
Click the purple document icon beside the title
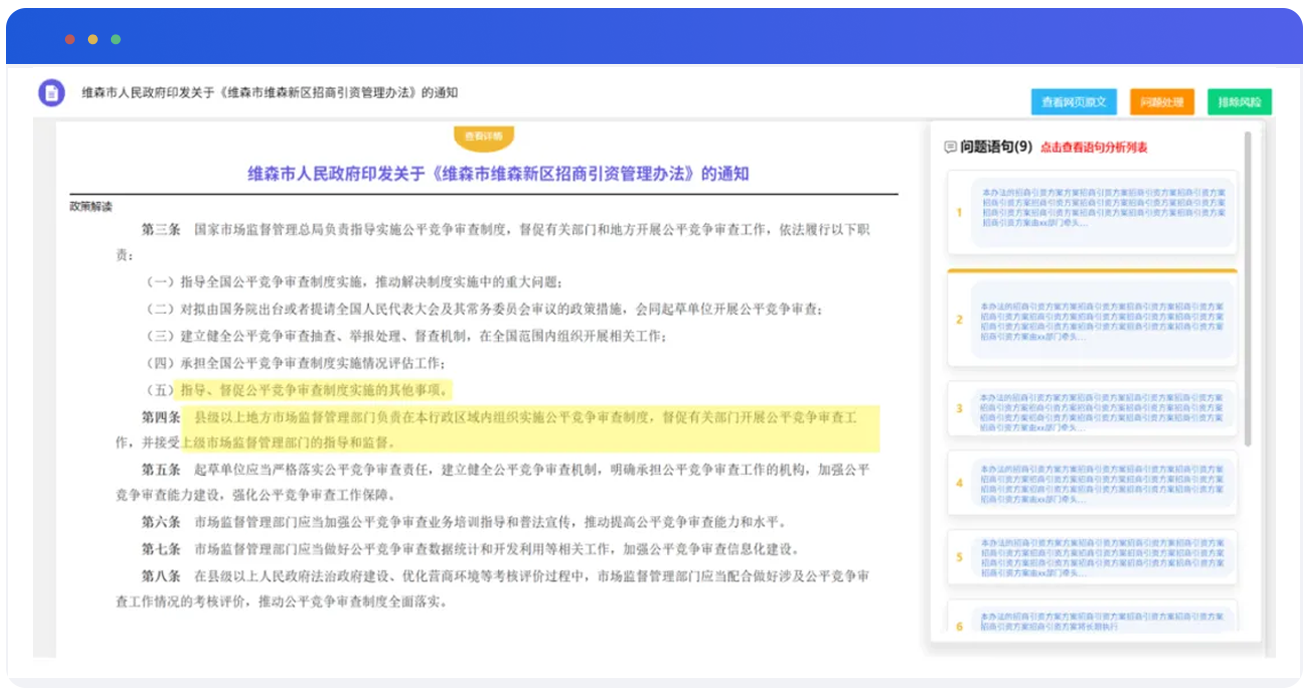[51, 93]
